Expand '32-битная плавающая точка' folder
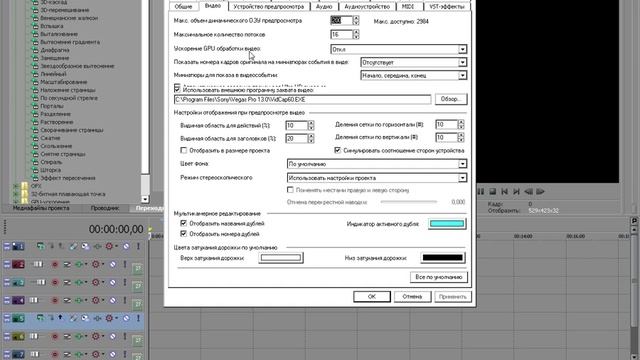The image size is (640, 360). (x=16, y=194)
